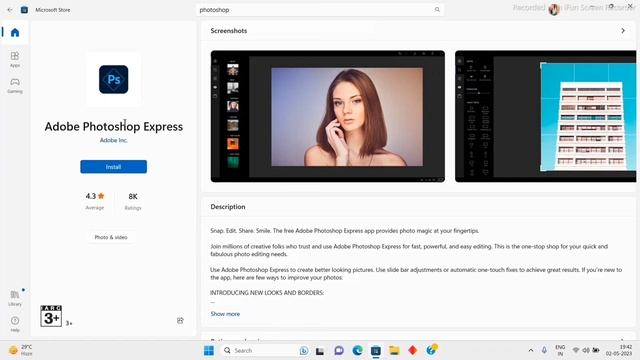640x360 pixels.
Task: Show more of the description
Action: coord(225,314)
